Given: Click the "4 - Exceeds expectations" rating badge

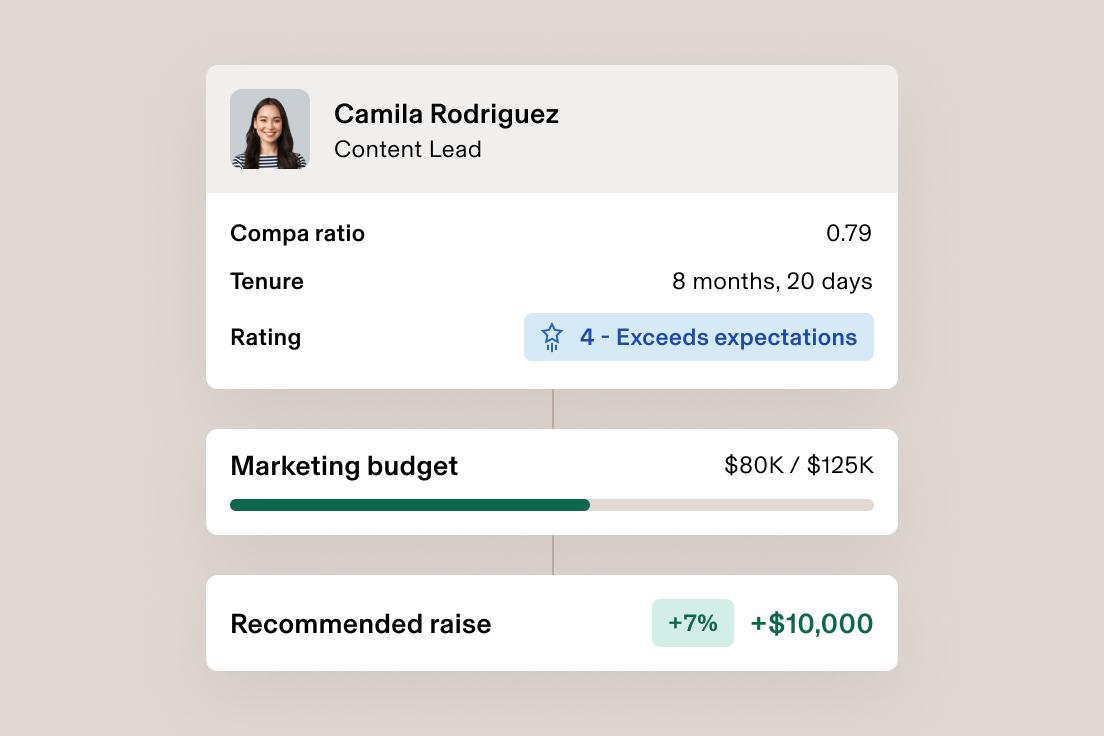Looking at the screenshot, I should click(x=698, y=337).
